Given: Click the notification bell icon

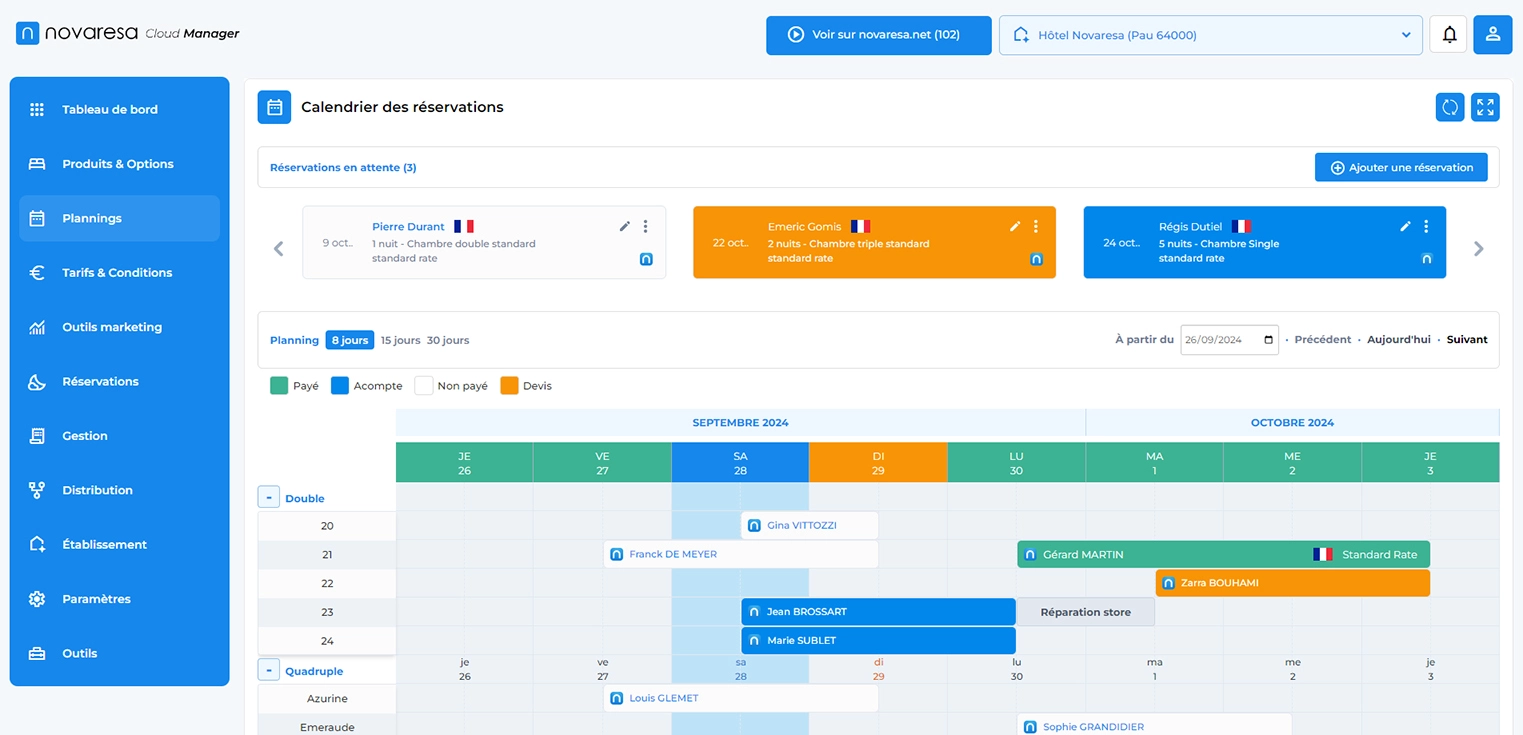Looking at the screenshot, I should click(1448, 34).
